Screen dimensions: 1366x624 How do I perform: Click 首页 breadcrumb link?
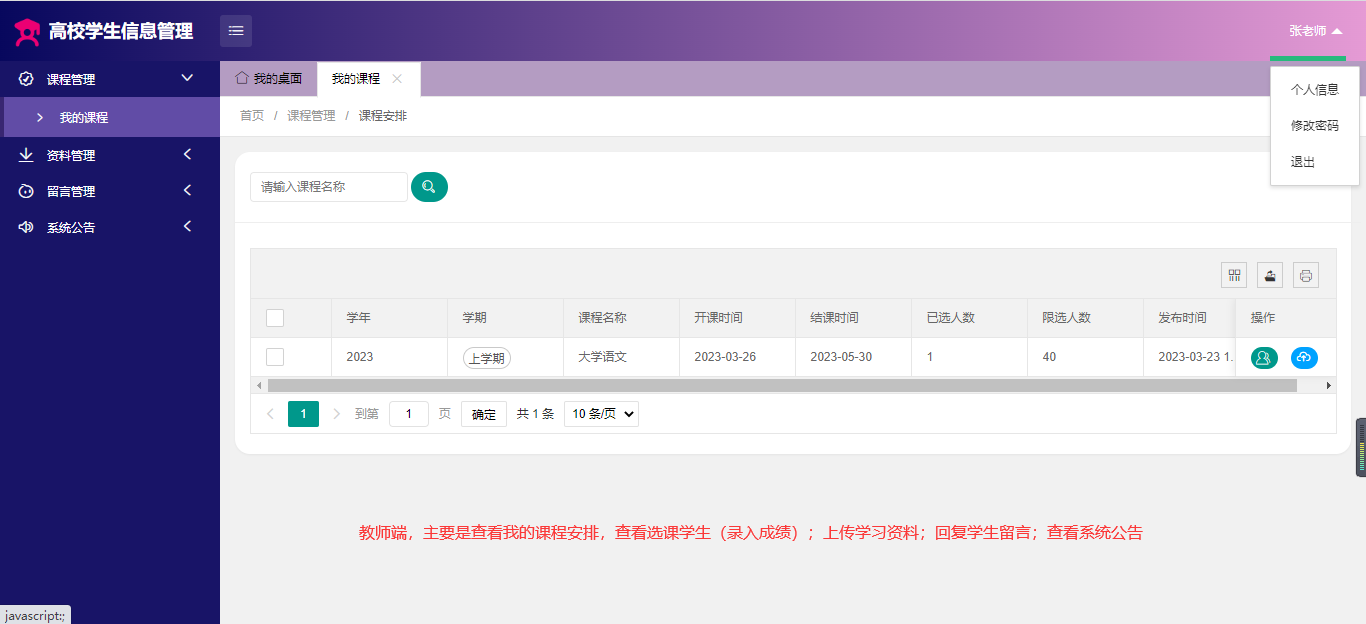click(x=252, y=116)
